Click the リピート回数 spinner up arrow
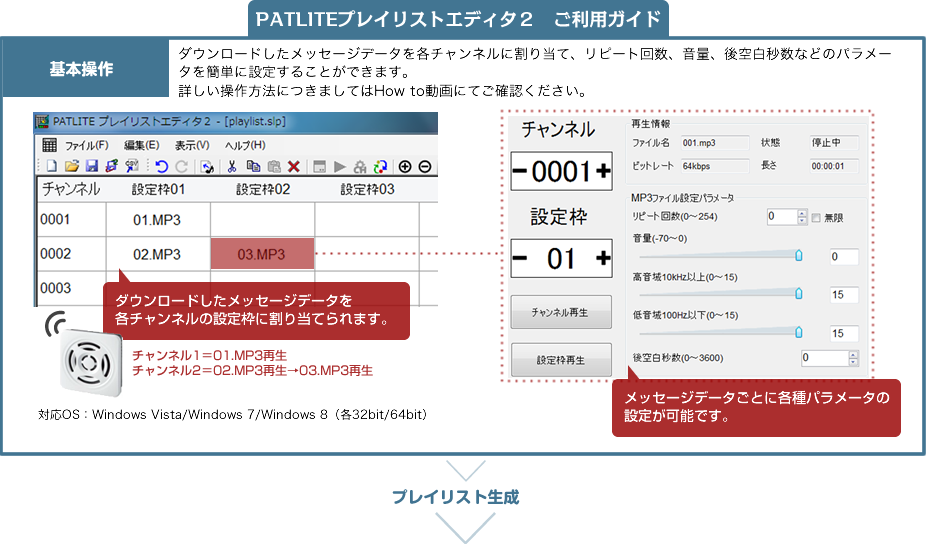The image size is (926, 544). coord(802,213)
